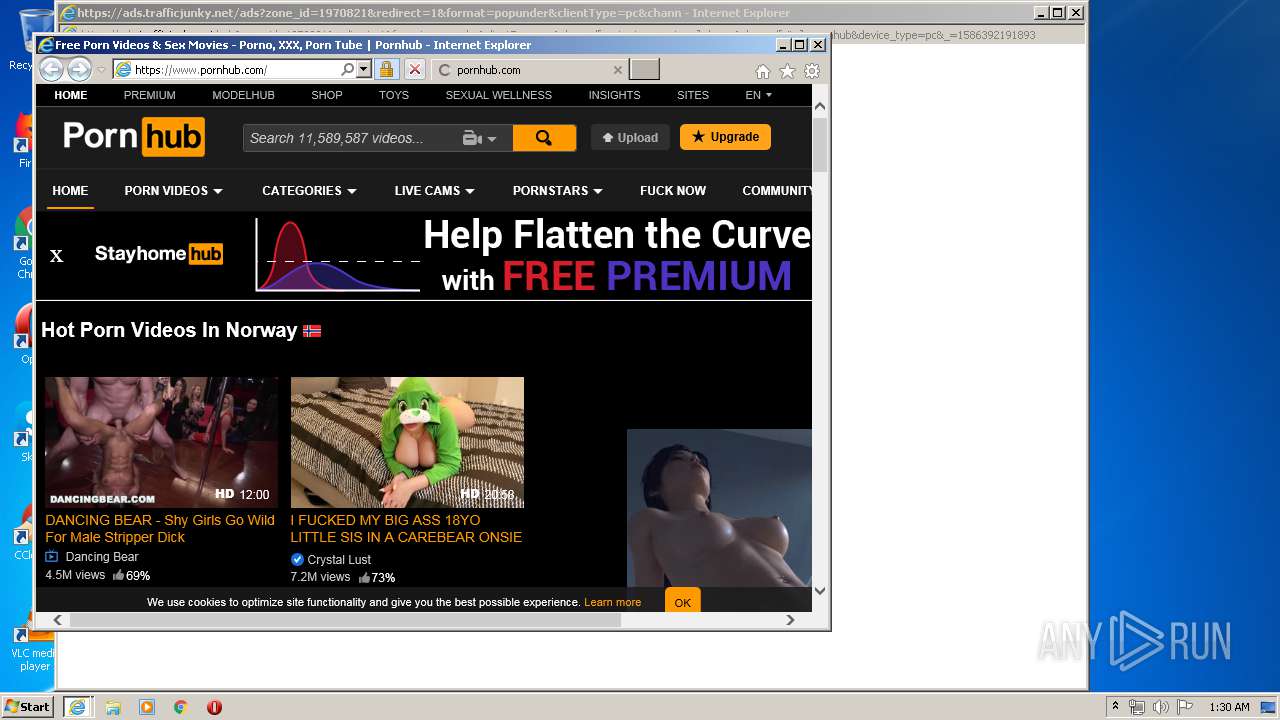Viewport: 1280px width, 720px height.
Task: Expand the CATEGORIES navigation dropdown
Action: click(309, 190)
